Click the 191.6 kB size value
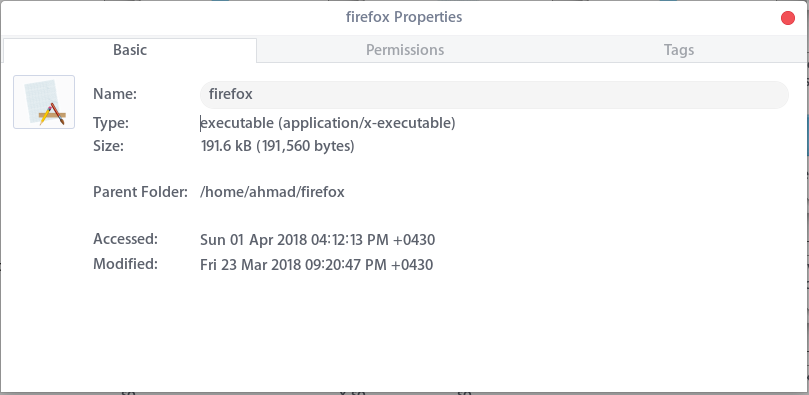The width and height of the screenshot is (809, 395). coord(226,146)
